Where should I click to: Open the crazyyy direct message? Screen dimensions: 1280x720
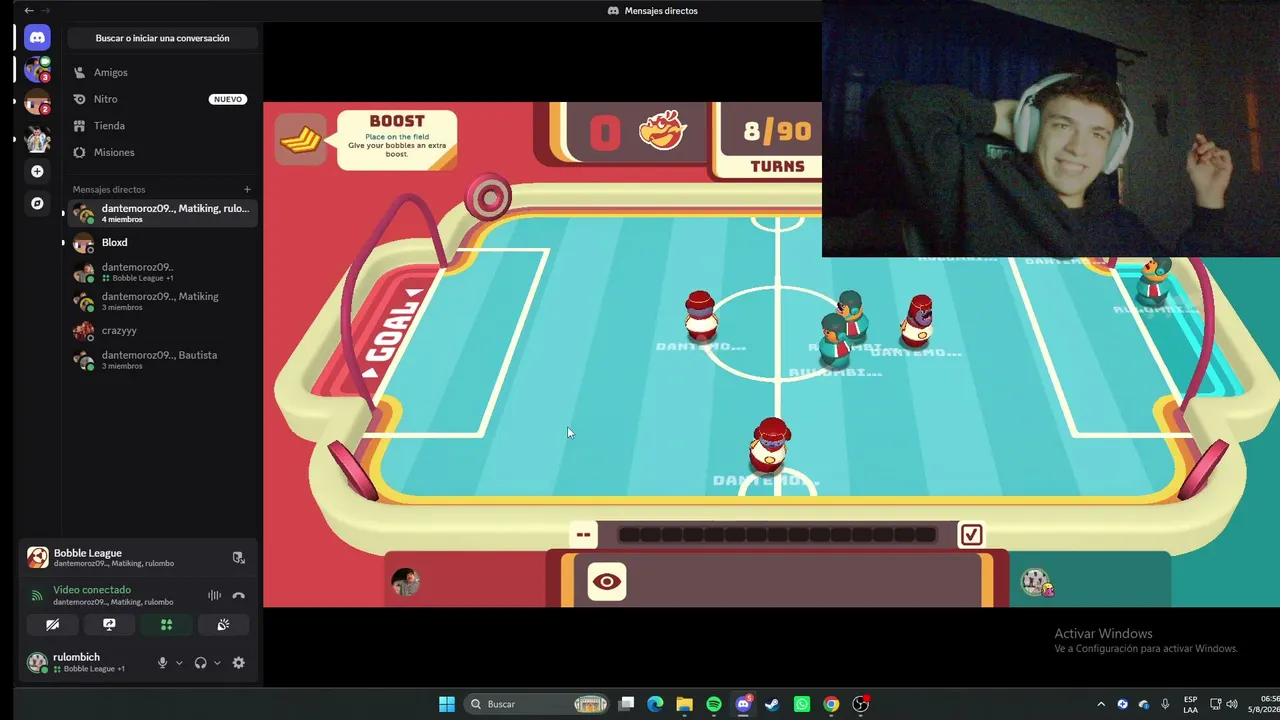click(163, 330)
